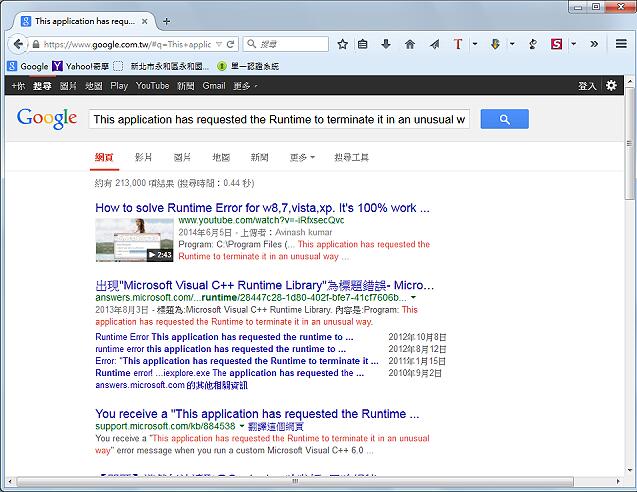
Task: Open the hamburger menu icon
Action: (621, 43)
